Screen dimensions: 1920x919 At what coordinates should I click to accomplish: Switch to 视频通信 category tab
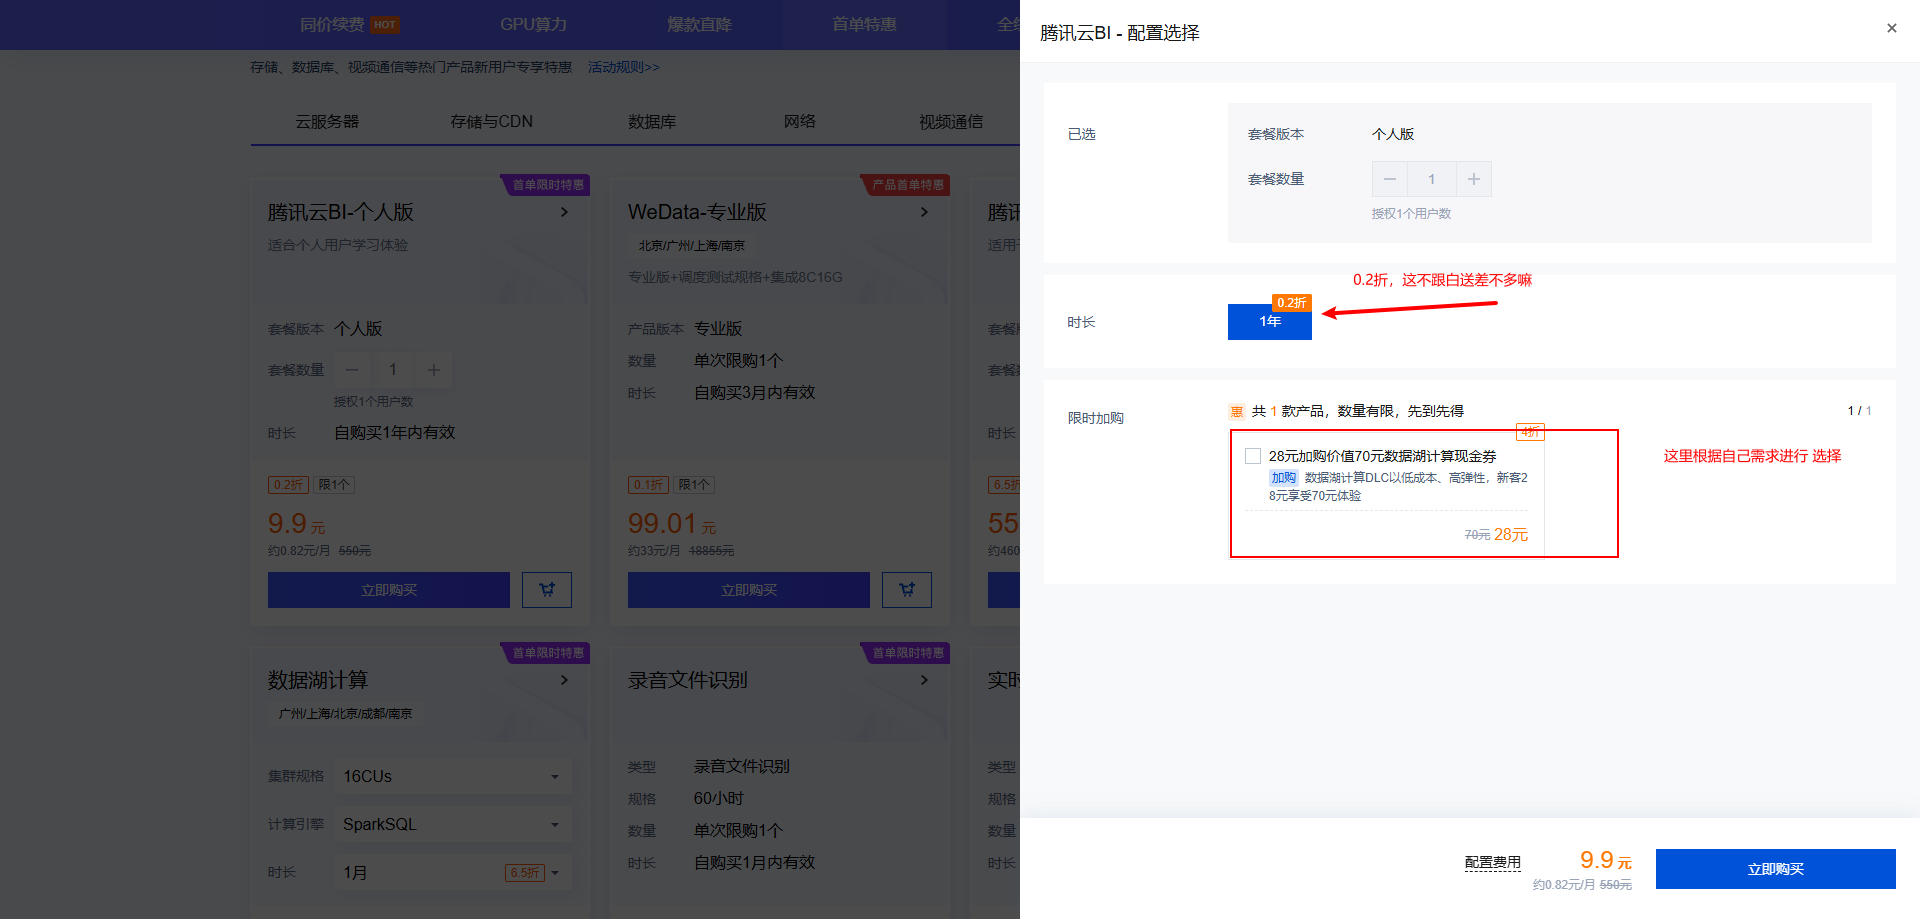[x=951, y=121]
